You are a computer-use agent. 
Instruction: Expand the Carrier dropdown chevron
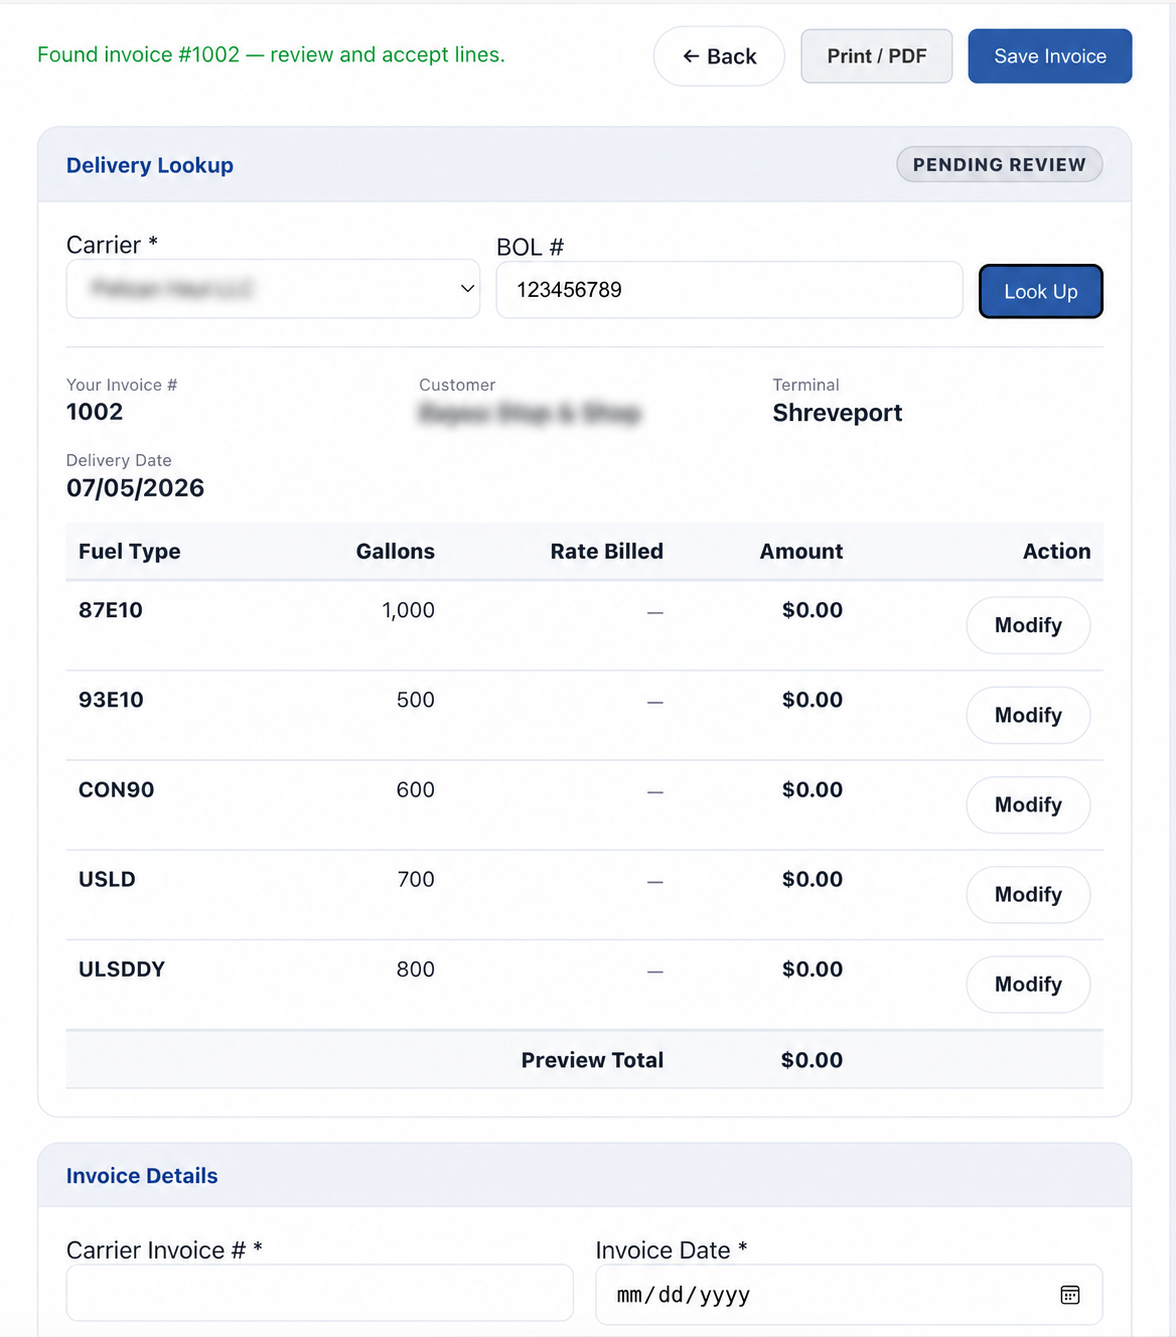467,289
